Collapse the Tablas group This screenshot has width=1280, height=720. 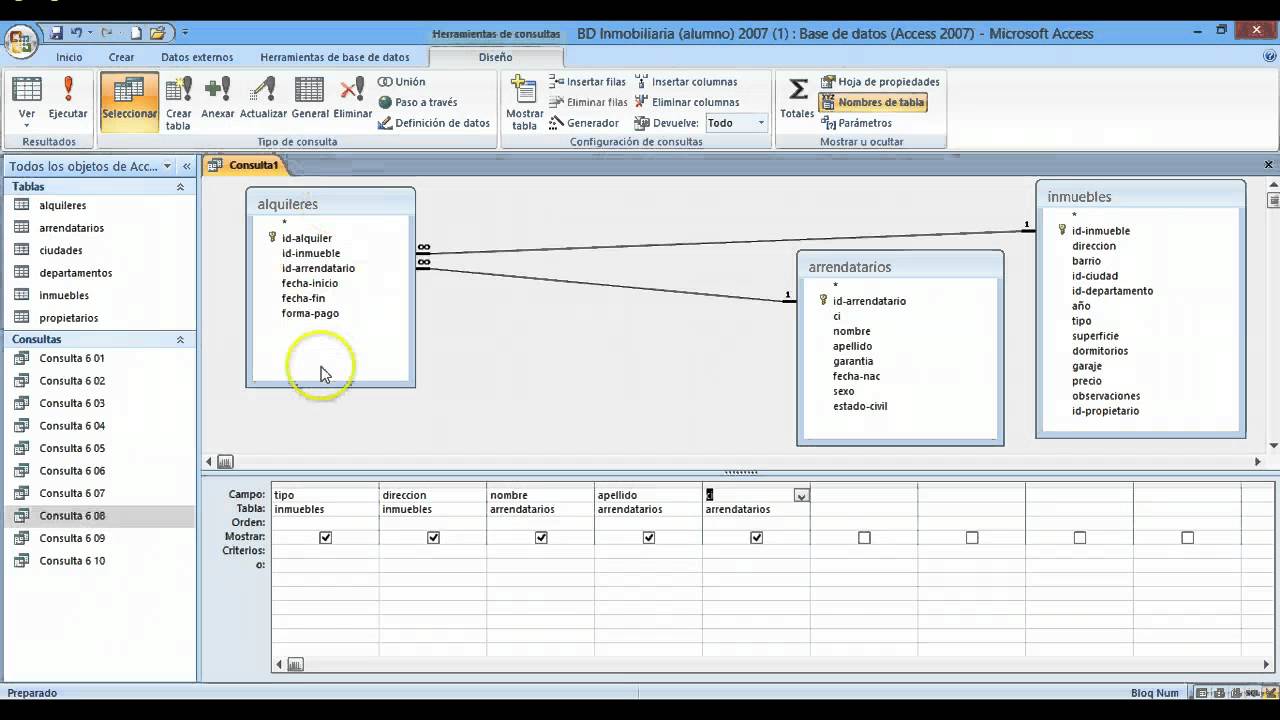[x=180, y=187]
